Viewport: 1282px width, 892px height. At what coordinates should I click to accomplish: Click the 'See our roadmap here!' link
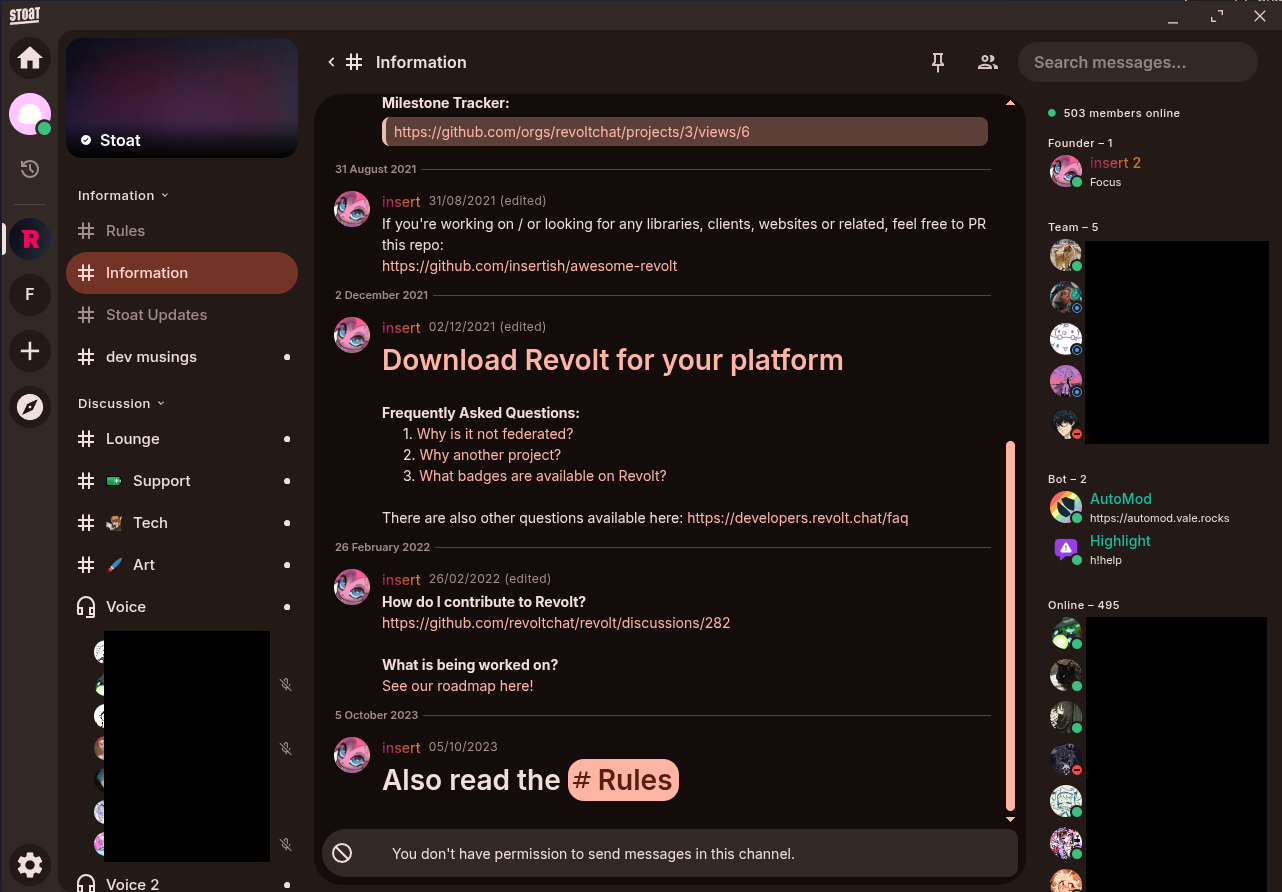point(457,686)
